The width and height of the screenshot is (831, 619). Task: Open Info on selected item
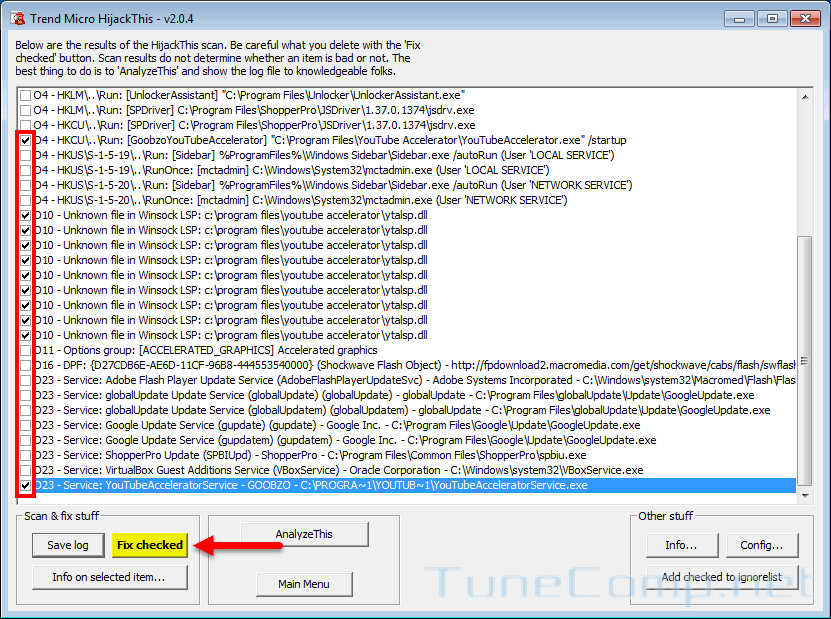click(x=110, y=577)
